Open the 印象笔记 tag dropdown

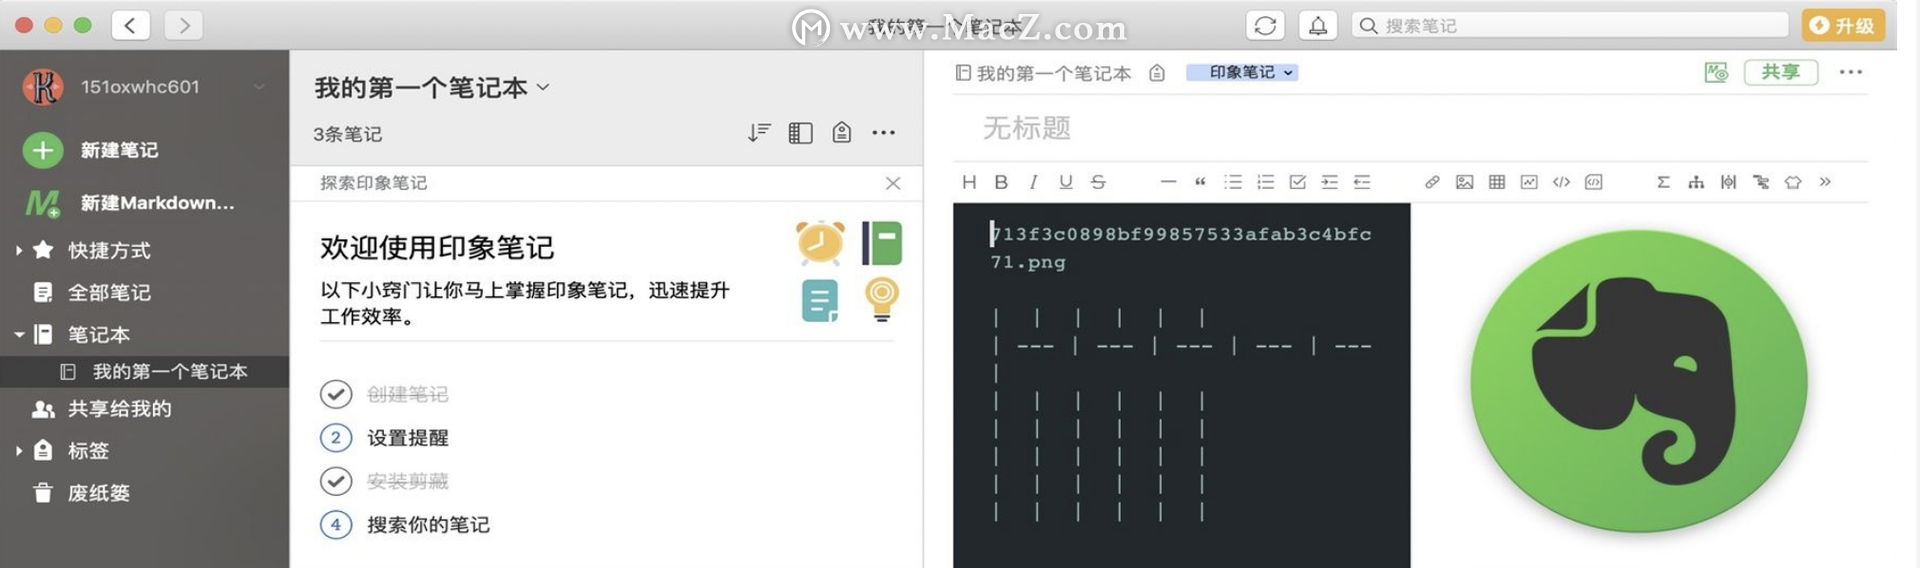point(1242,72)
